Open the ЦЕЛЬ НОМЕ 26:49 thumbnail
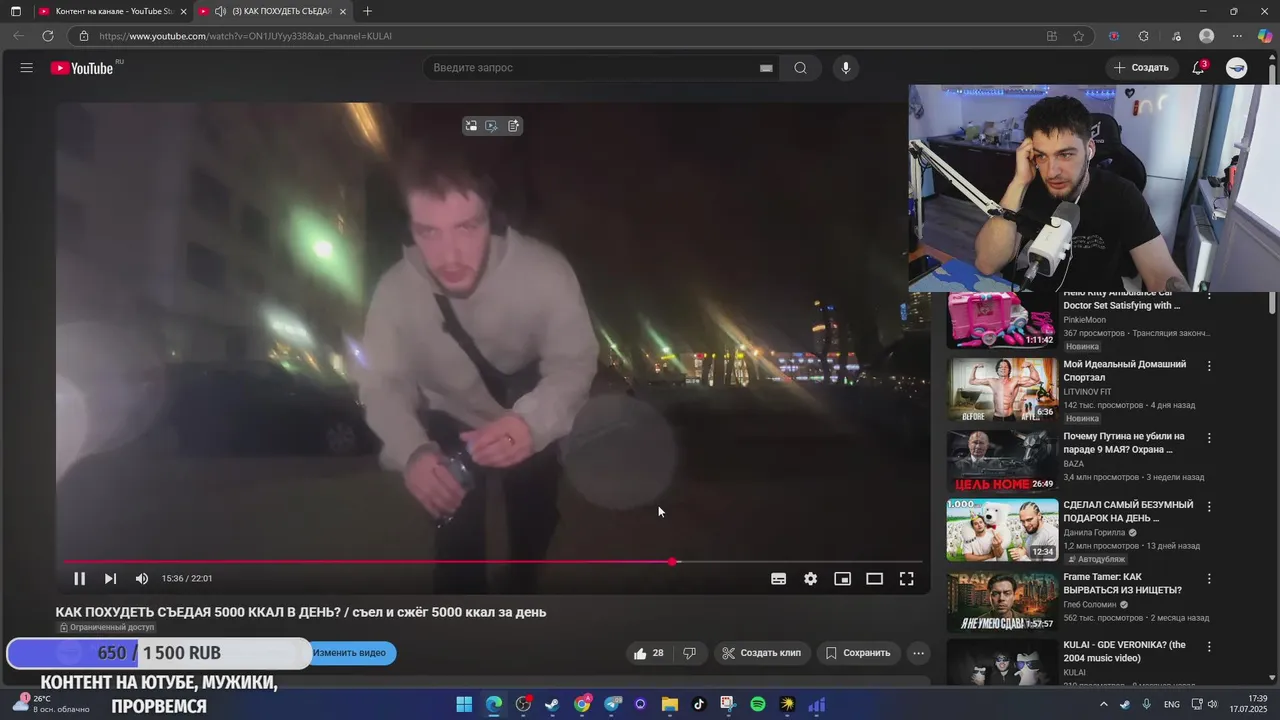The width and height of the screenshot is (1280, 720). point(1002,461)
